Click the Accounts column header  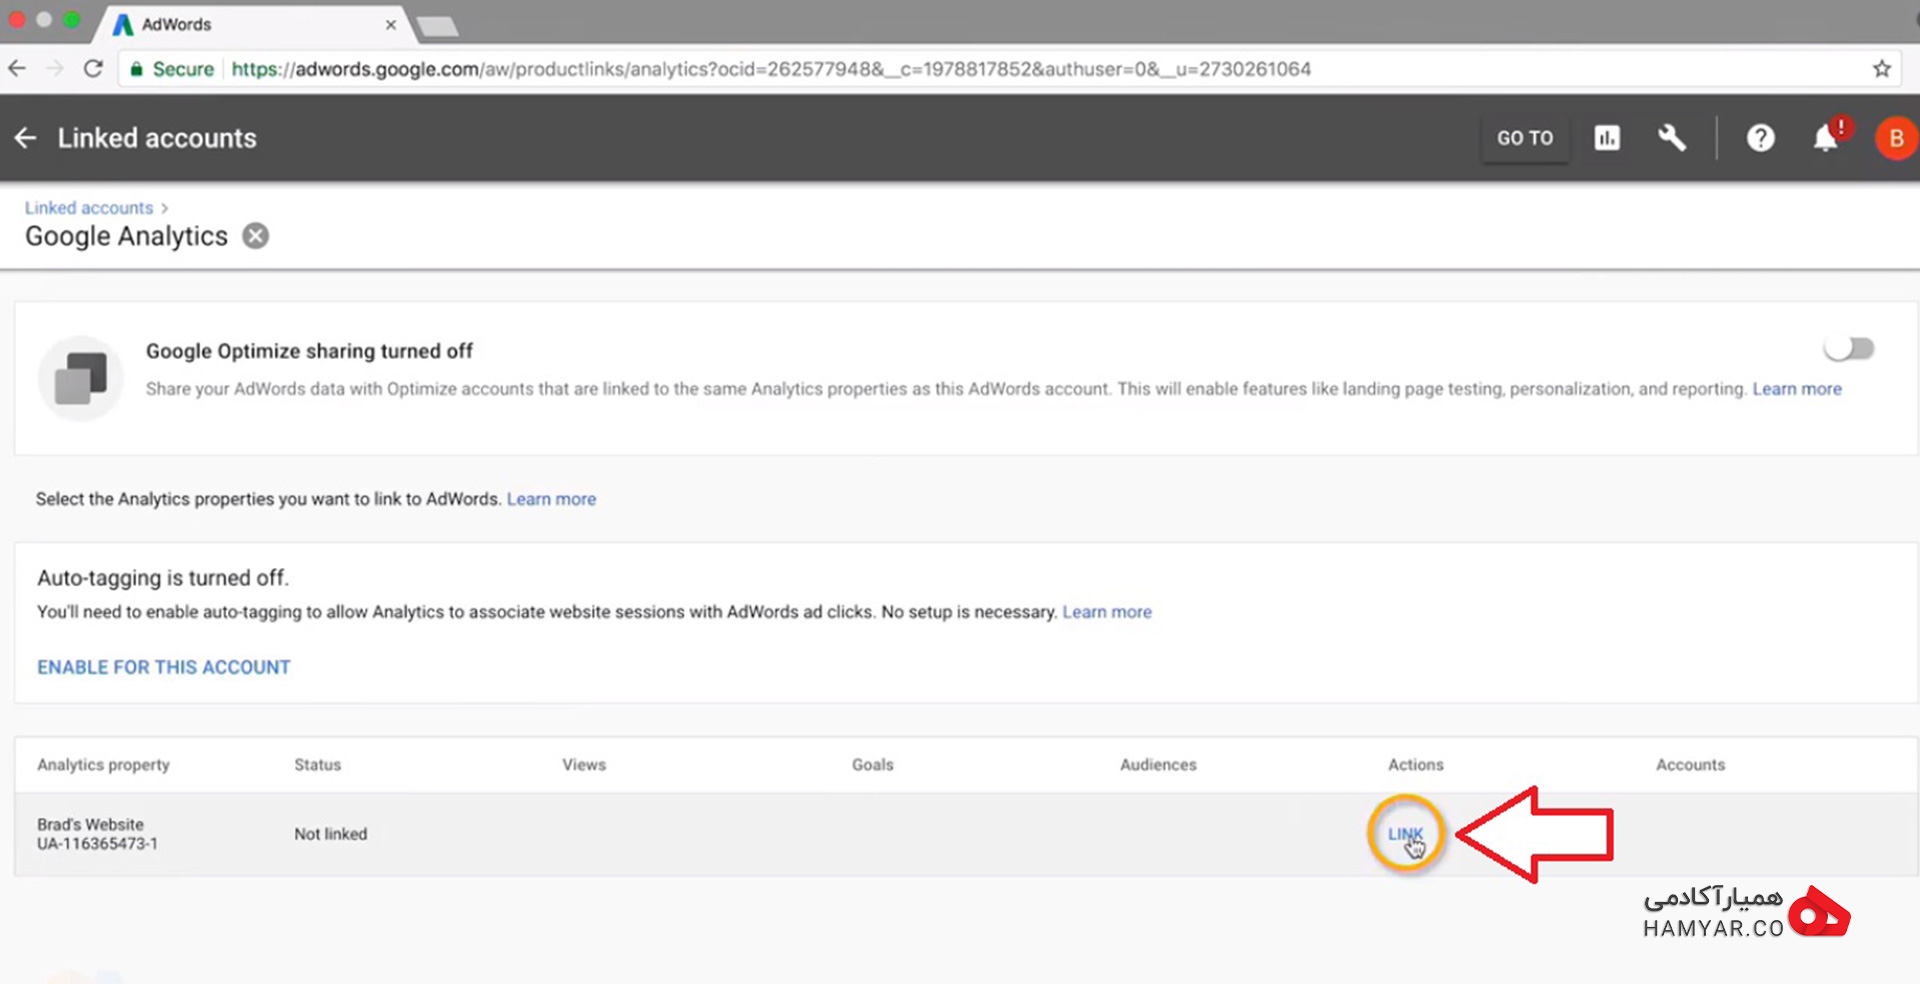click(1690, 765)
